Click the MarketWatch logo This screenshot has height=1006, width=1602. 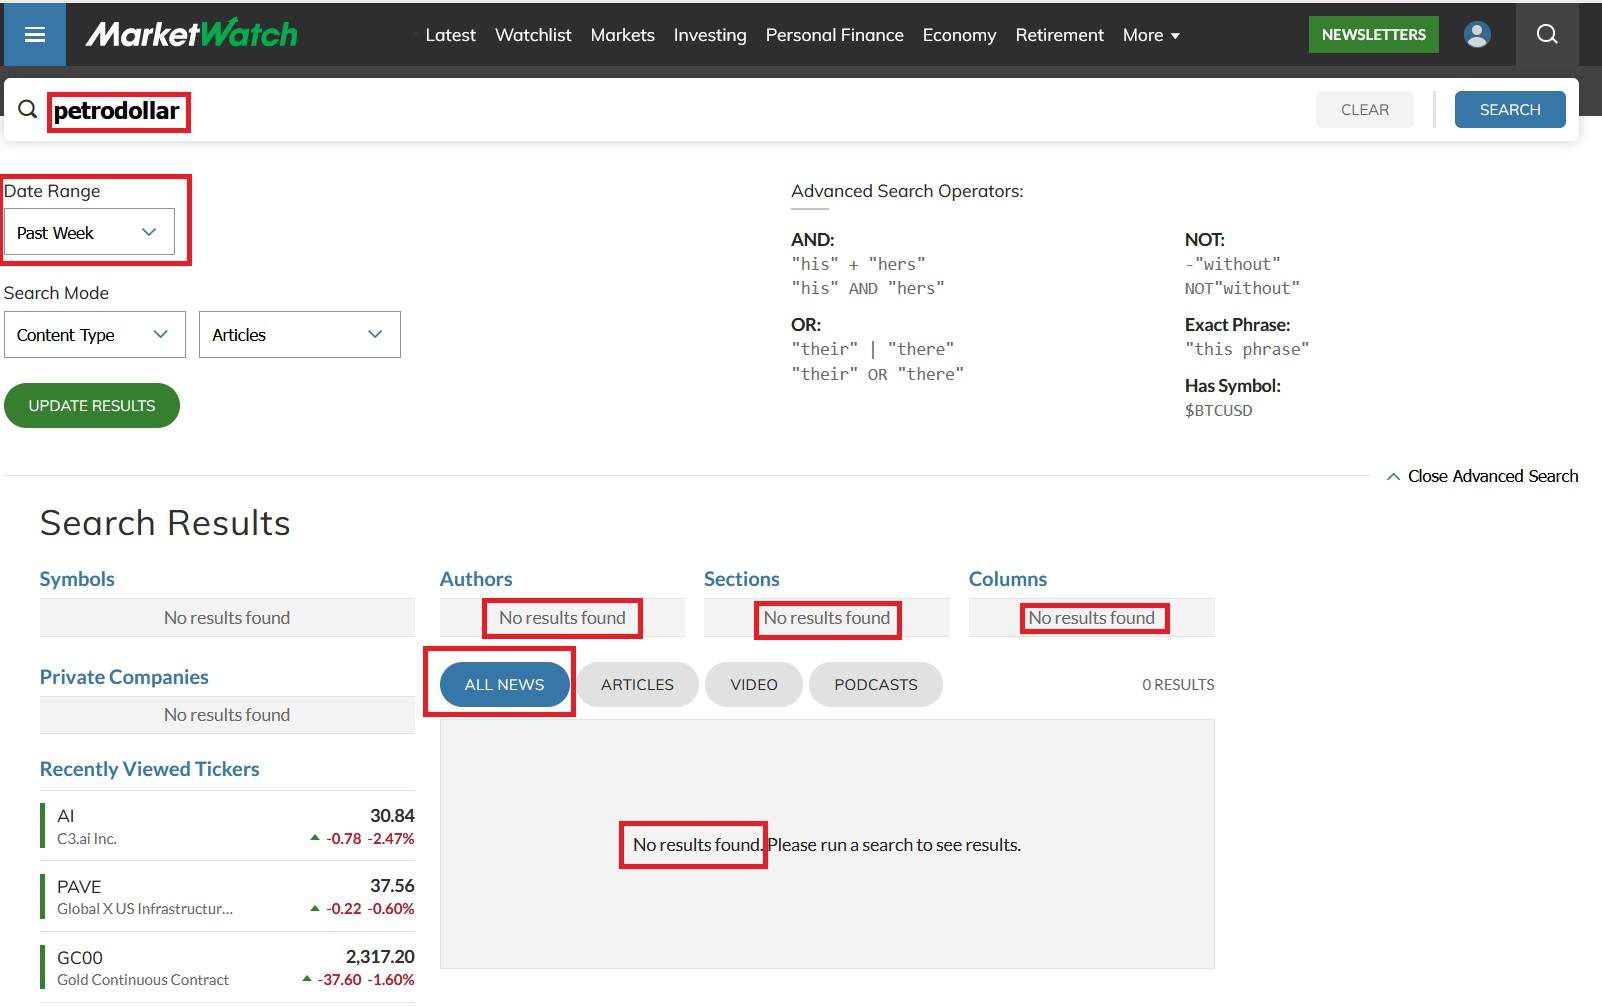191,35
